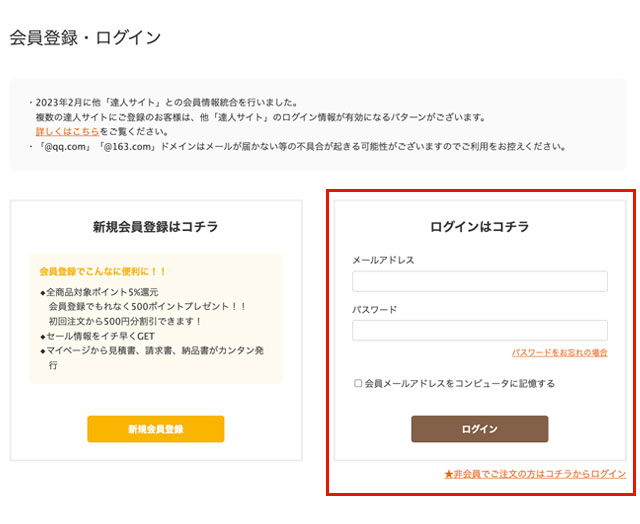Follow the 非会員でご注文の方 guest login link
This screenshot has height=524, width=640.
[535, 473]
